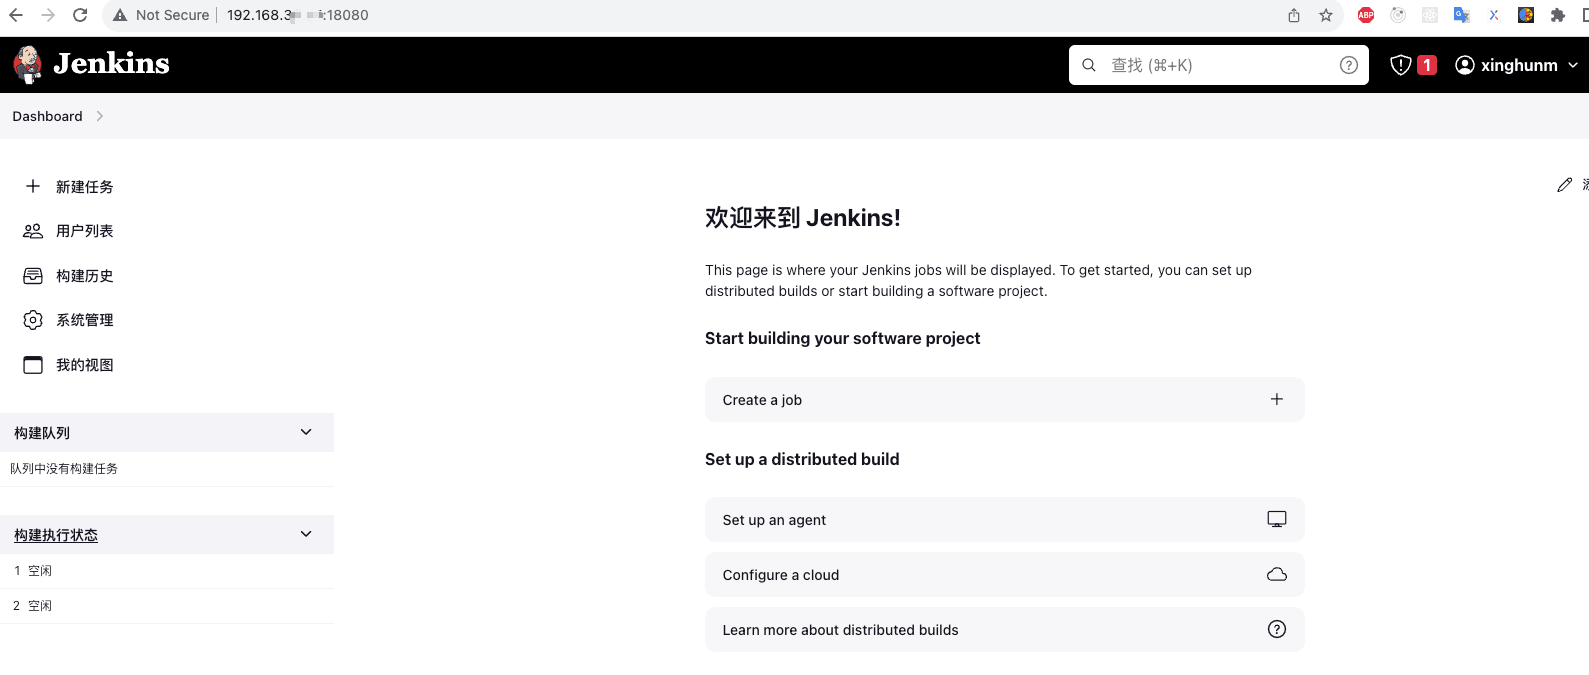Open the browser extensions puzzle icon
Viewport: 1589px width, 675px height.
coord(1557,15)
